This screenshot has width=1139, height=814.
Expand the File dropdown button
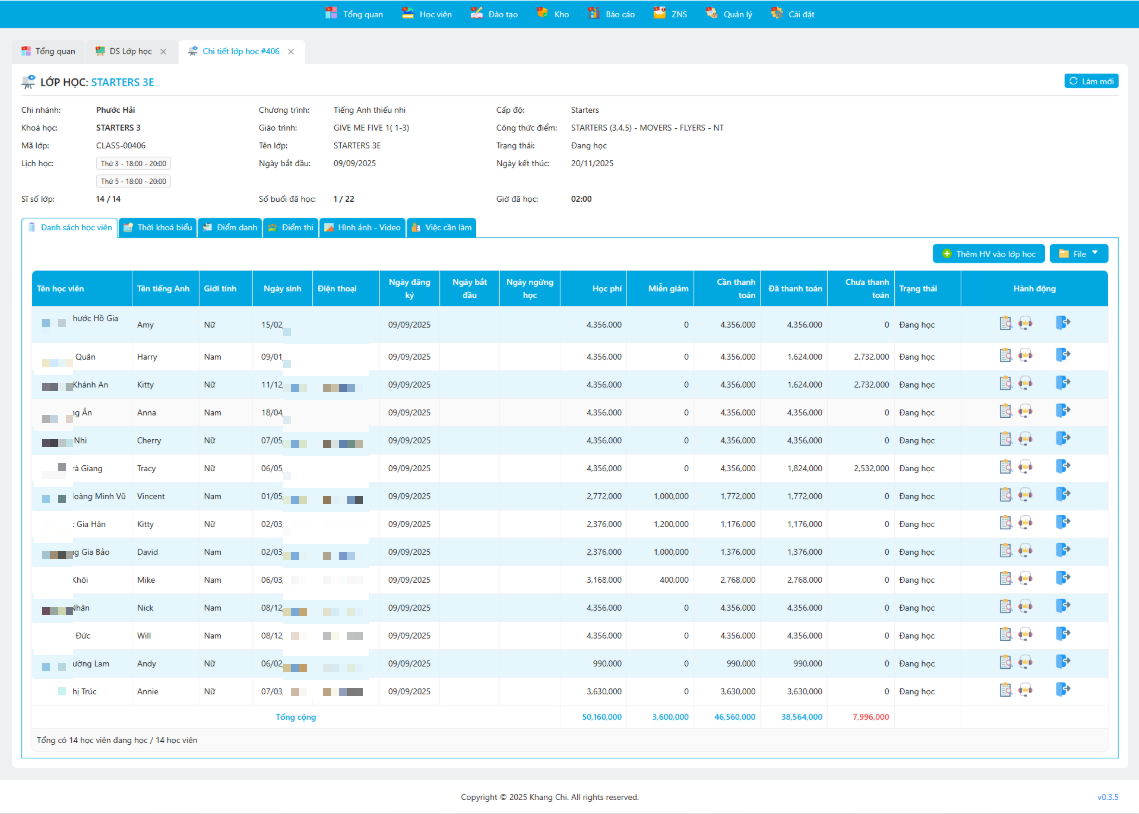click(x=1079, y=254)
